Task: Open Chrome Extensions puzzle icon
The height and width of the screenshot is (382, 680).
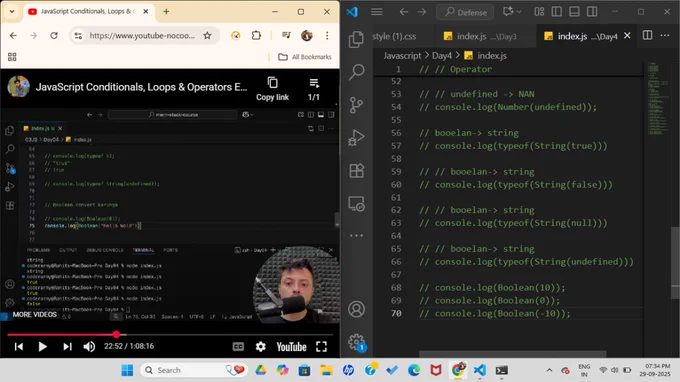Action: pos(256,36)
